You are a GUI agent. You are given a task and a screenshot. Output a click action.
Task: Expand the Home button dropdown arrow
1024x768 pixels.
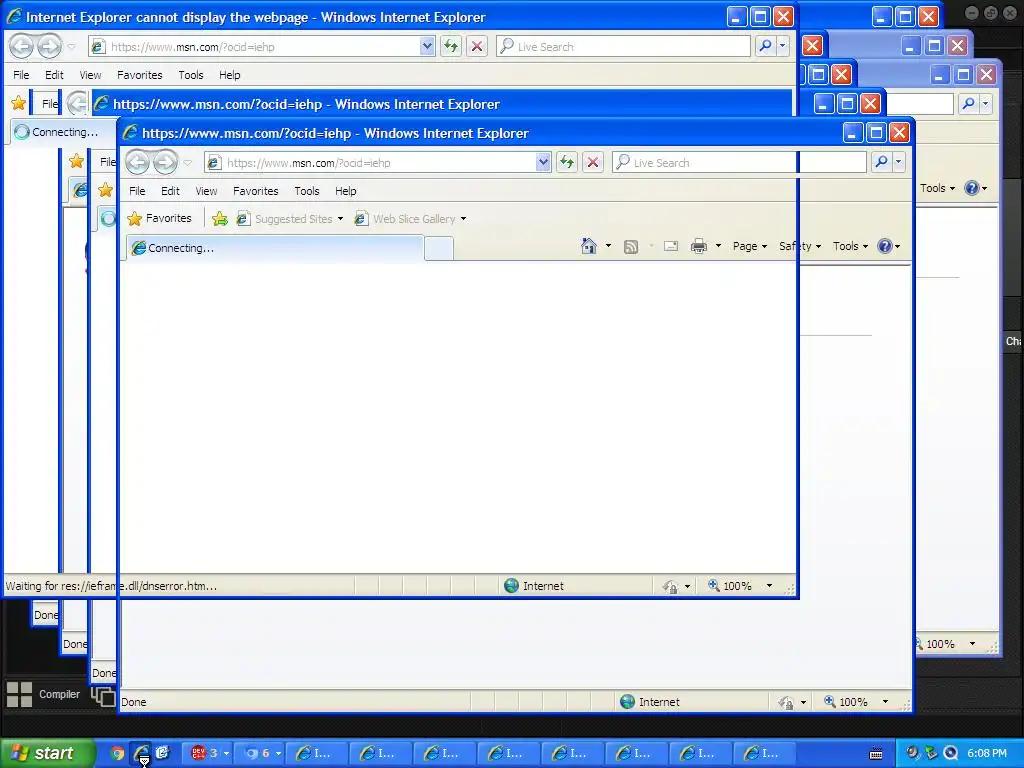coord(608,246)
